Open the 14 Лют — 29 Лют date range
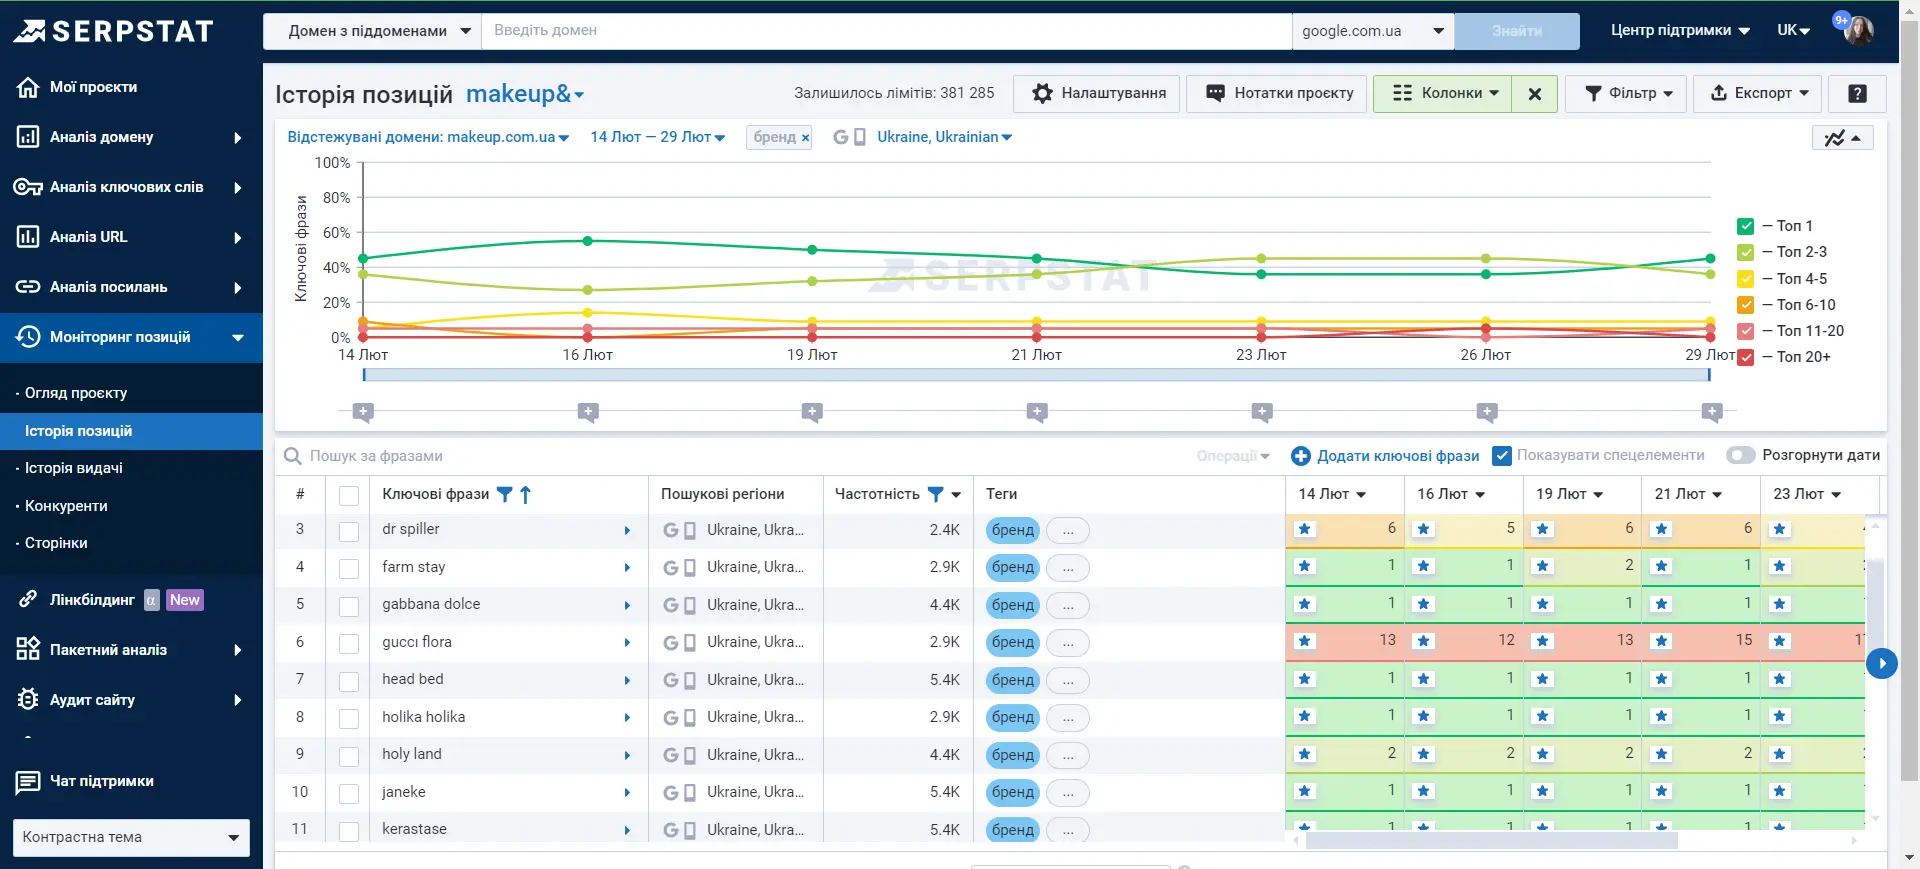Screen dimensions: 1920x869 tap(657, 137)
